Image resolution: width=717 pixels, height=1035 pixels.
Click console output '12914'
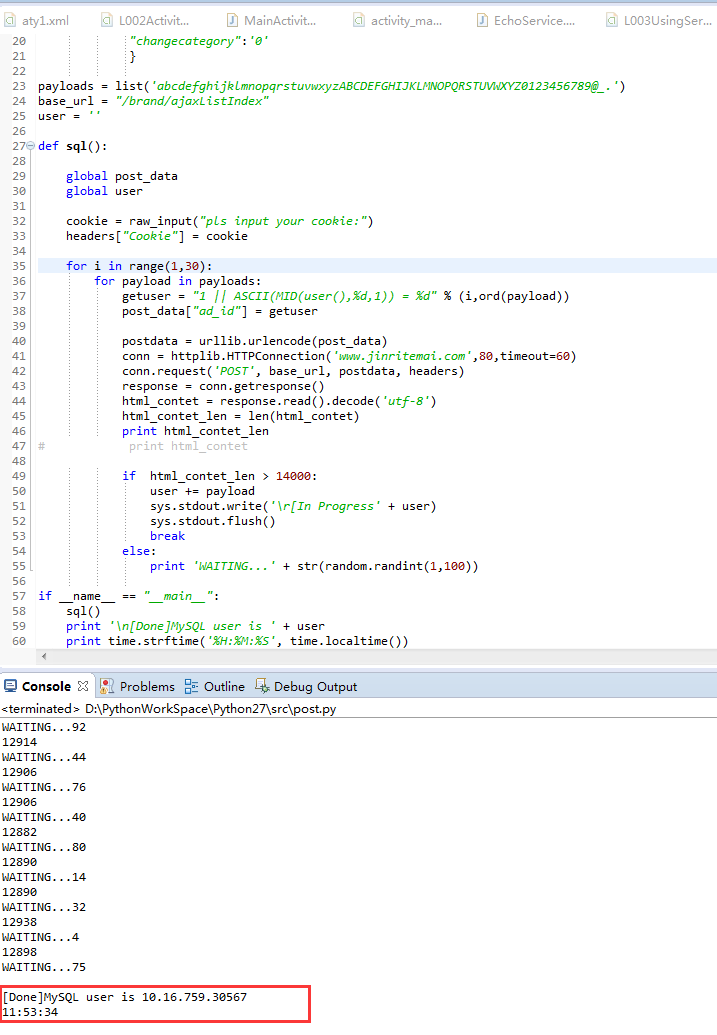(x=19, y=742)
